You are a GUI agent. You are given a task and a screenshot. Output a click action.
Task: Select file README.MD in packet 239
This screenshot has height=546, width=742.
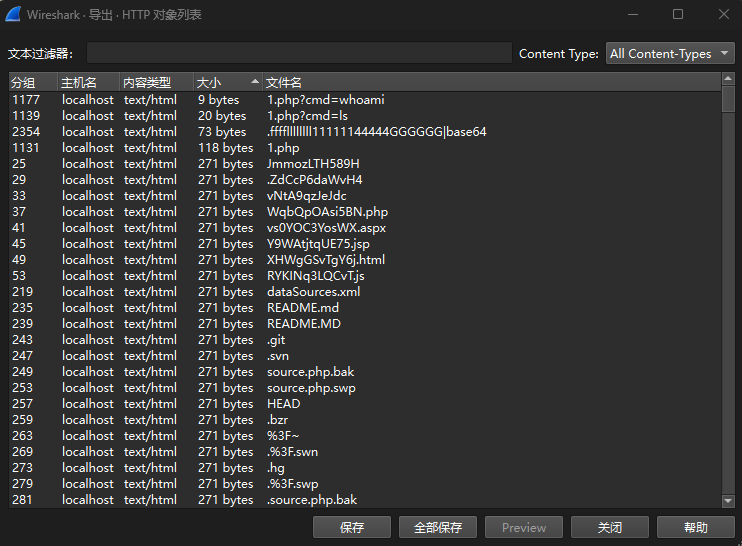365,324
